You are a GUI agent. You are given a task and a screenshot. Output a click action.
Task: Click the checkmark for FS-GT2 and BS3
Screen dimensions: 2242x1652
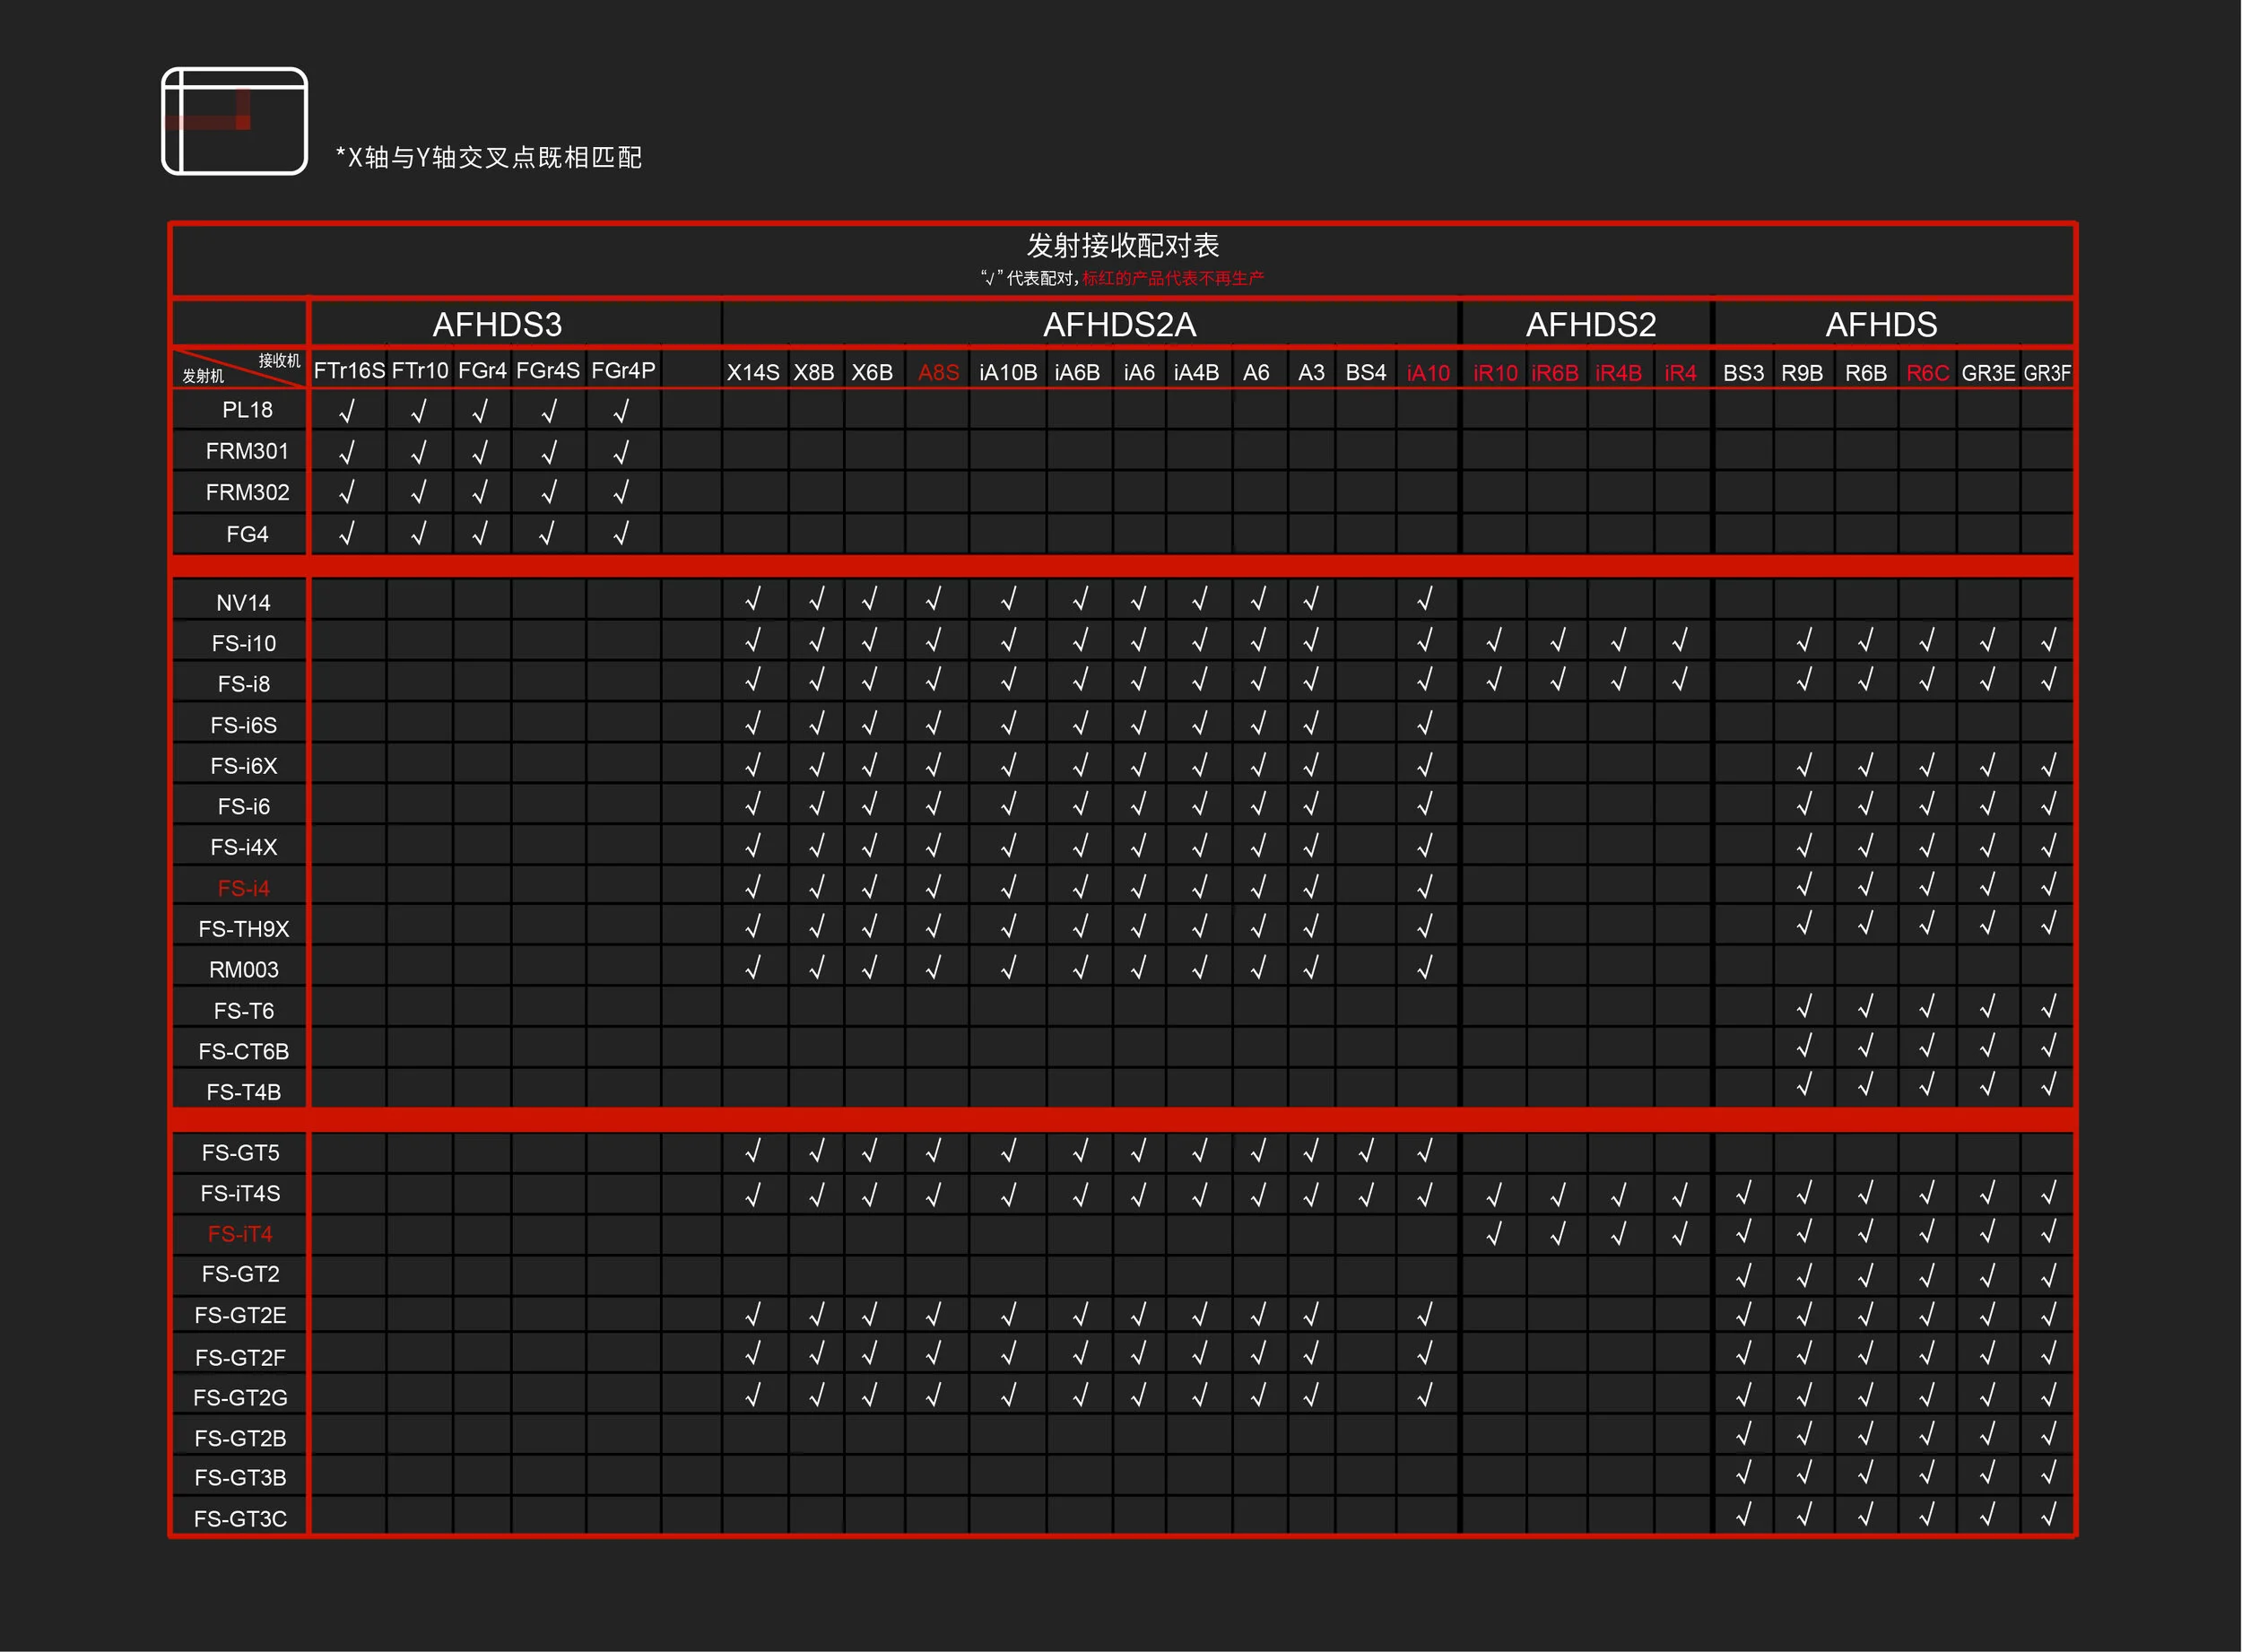click(x=1743, y=1275)
